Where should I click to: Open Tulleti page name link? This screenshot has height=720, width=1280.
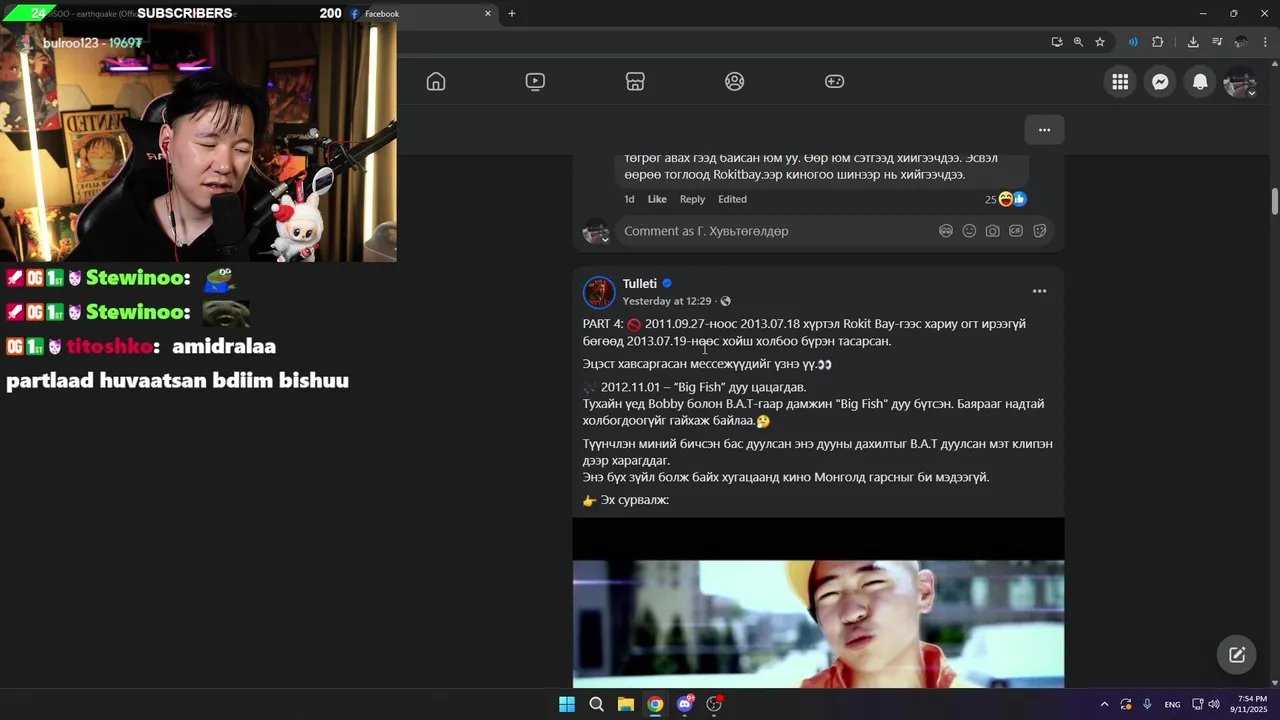639,284
